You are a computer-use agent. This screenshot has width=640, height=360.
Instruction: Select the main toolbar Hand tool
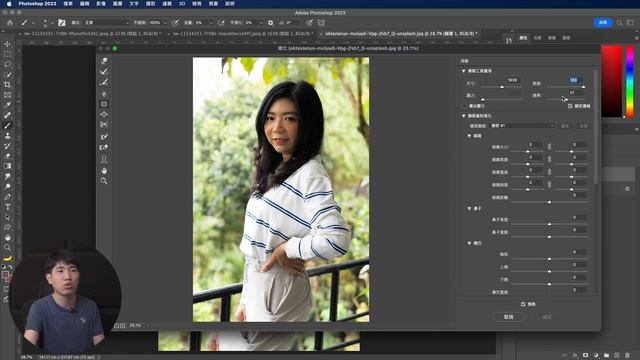pyautogui.click(x=7, y=237)
